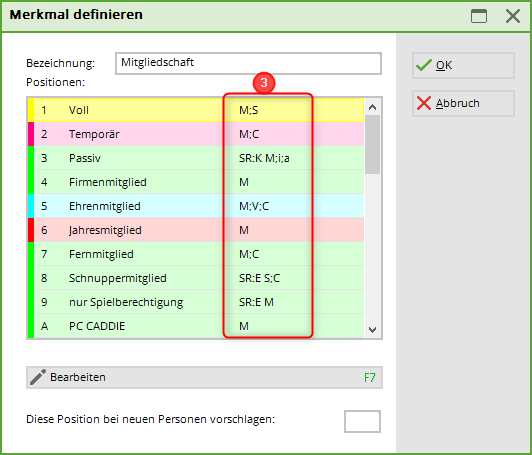
Task: Click the green checkmark OK icon
Action: click(x=424, y=65)
